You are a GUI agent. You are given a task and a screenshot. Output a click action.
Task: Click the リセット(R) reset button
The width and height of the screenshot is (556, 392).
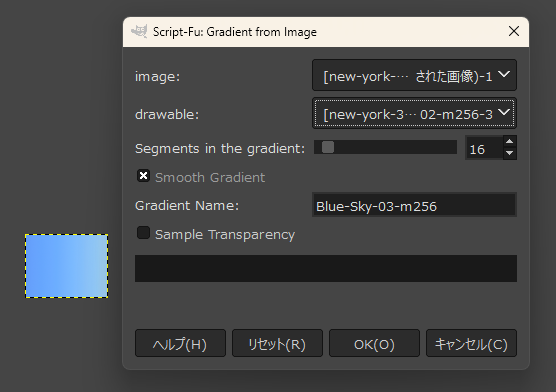pyautogui.click(x=277, y=343)
